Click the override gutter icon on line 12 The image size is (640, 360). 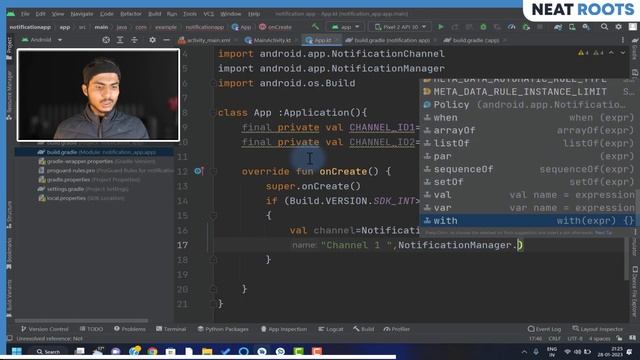click(x=199, y=171)
